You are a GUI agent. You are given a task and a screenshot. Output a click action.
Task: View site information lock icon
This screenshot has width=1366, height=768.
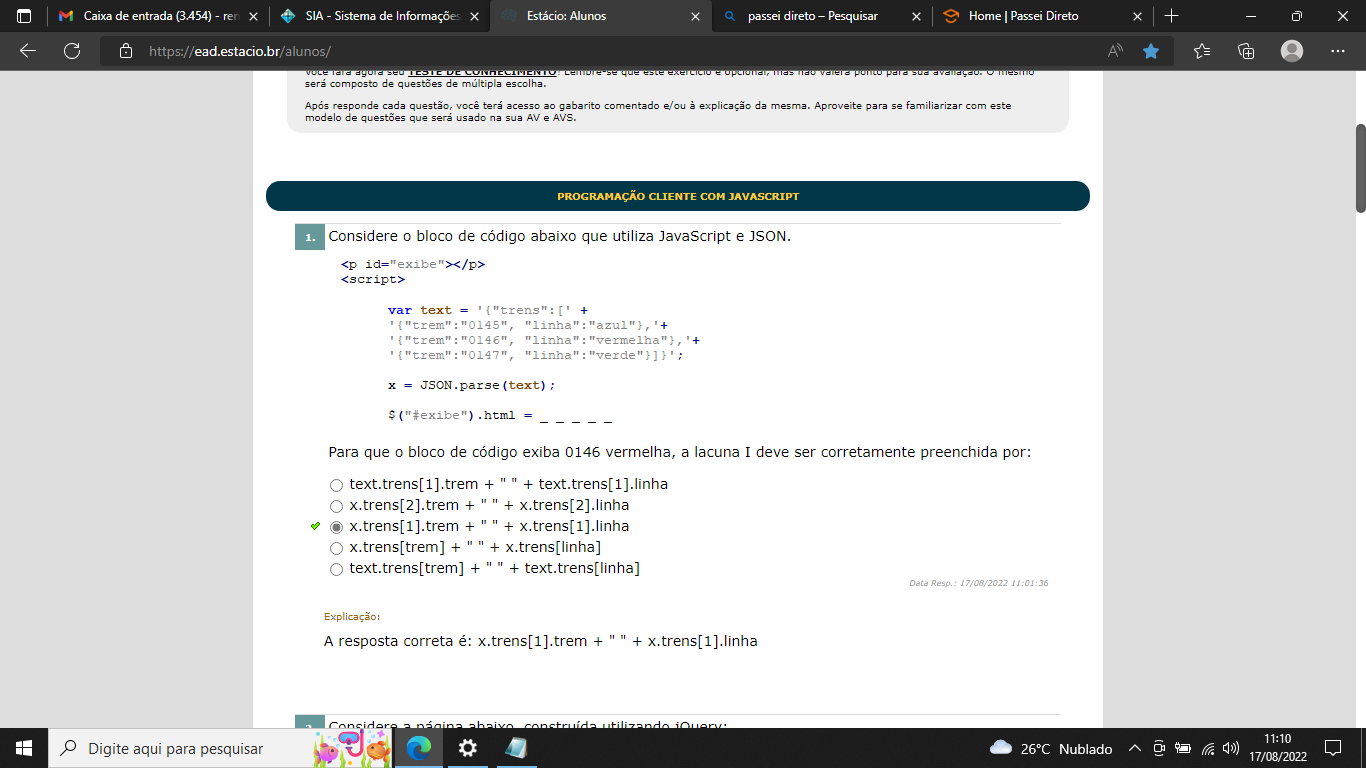click(x=125, y=51)
